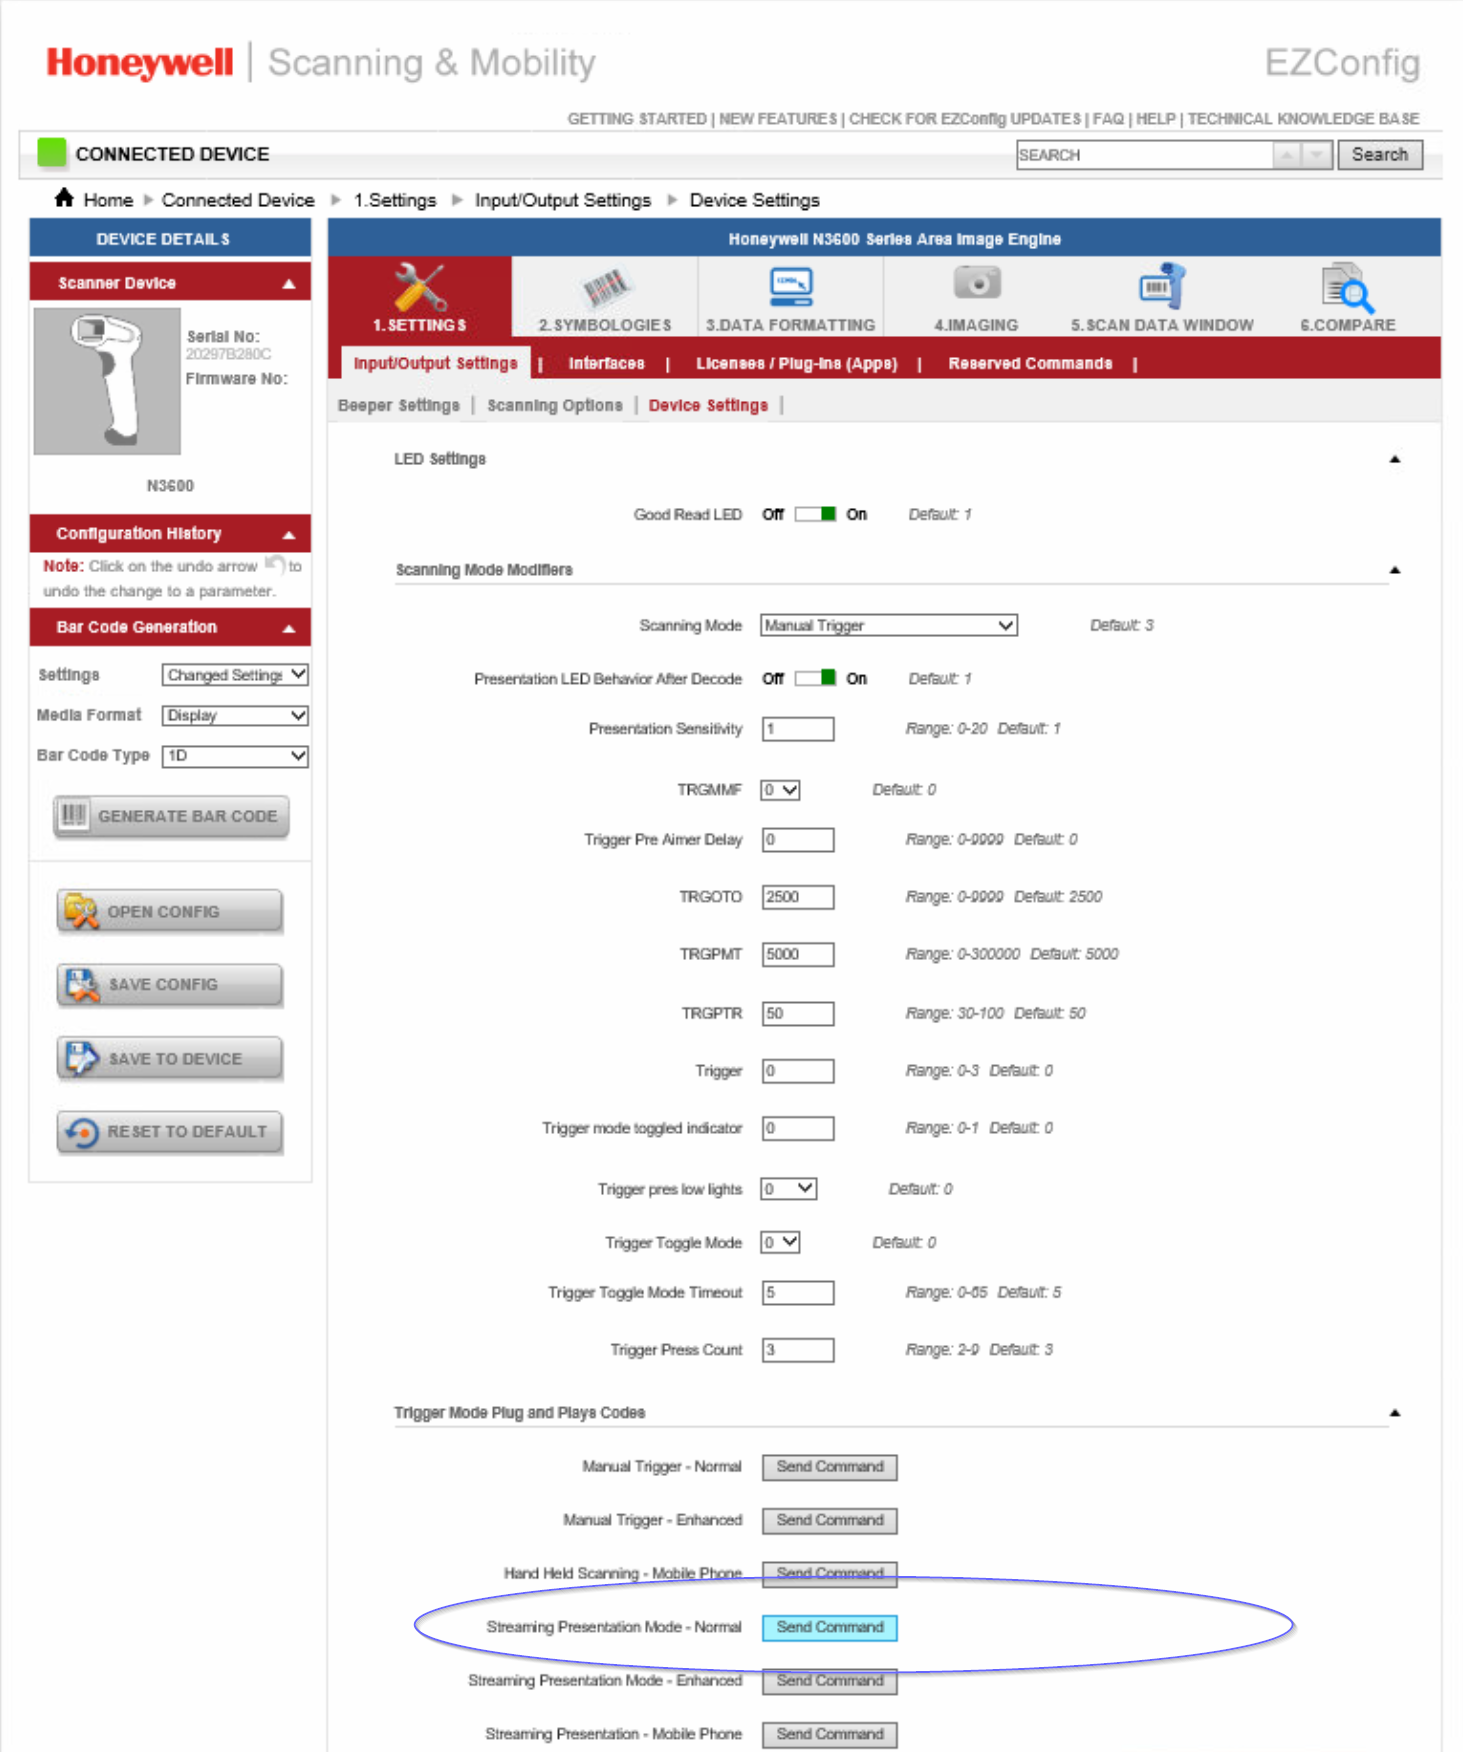The image size is (1463, 1752).
Task: Open the Licenses / Plug-ins (Apps) tab
Action: tap(796, 363)
